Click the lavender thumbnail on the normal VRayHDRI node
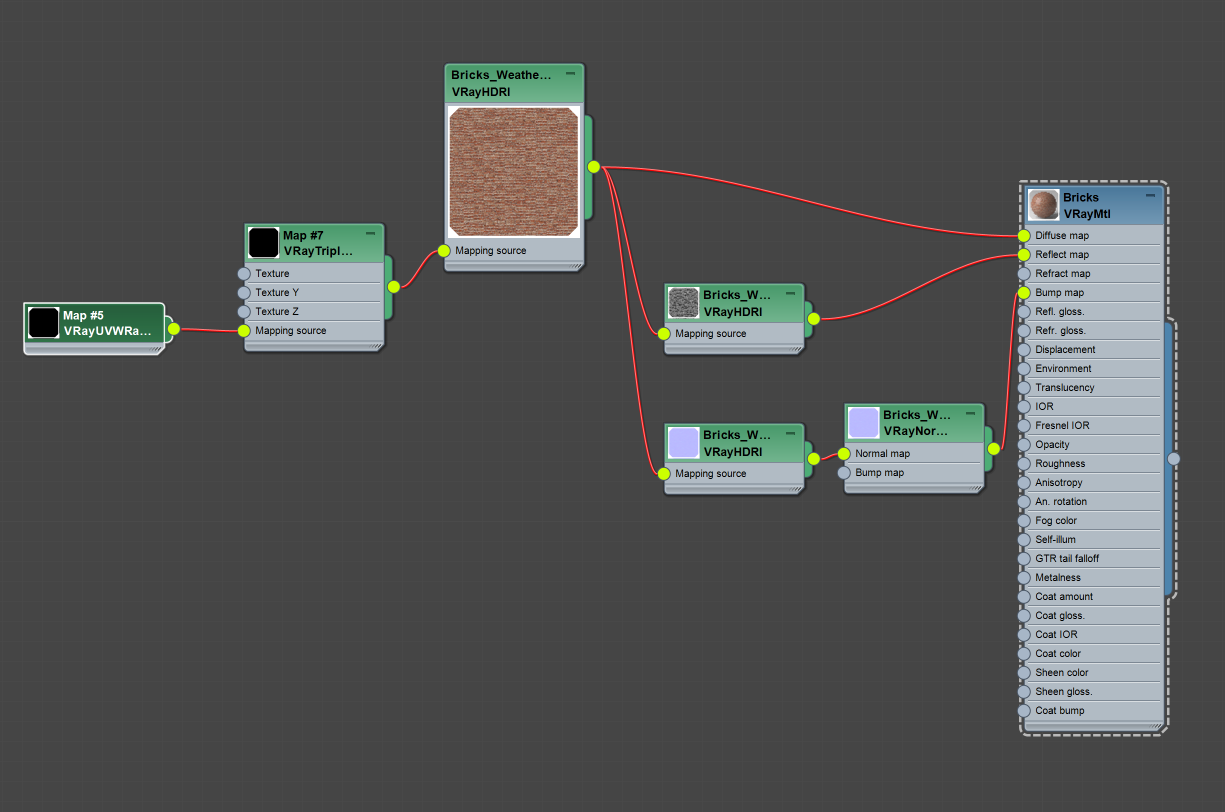This screenshot has width=1225, height=812. [684, 443]
